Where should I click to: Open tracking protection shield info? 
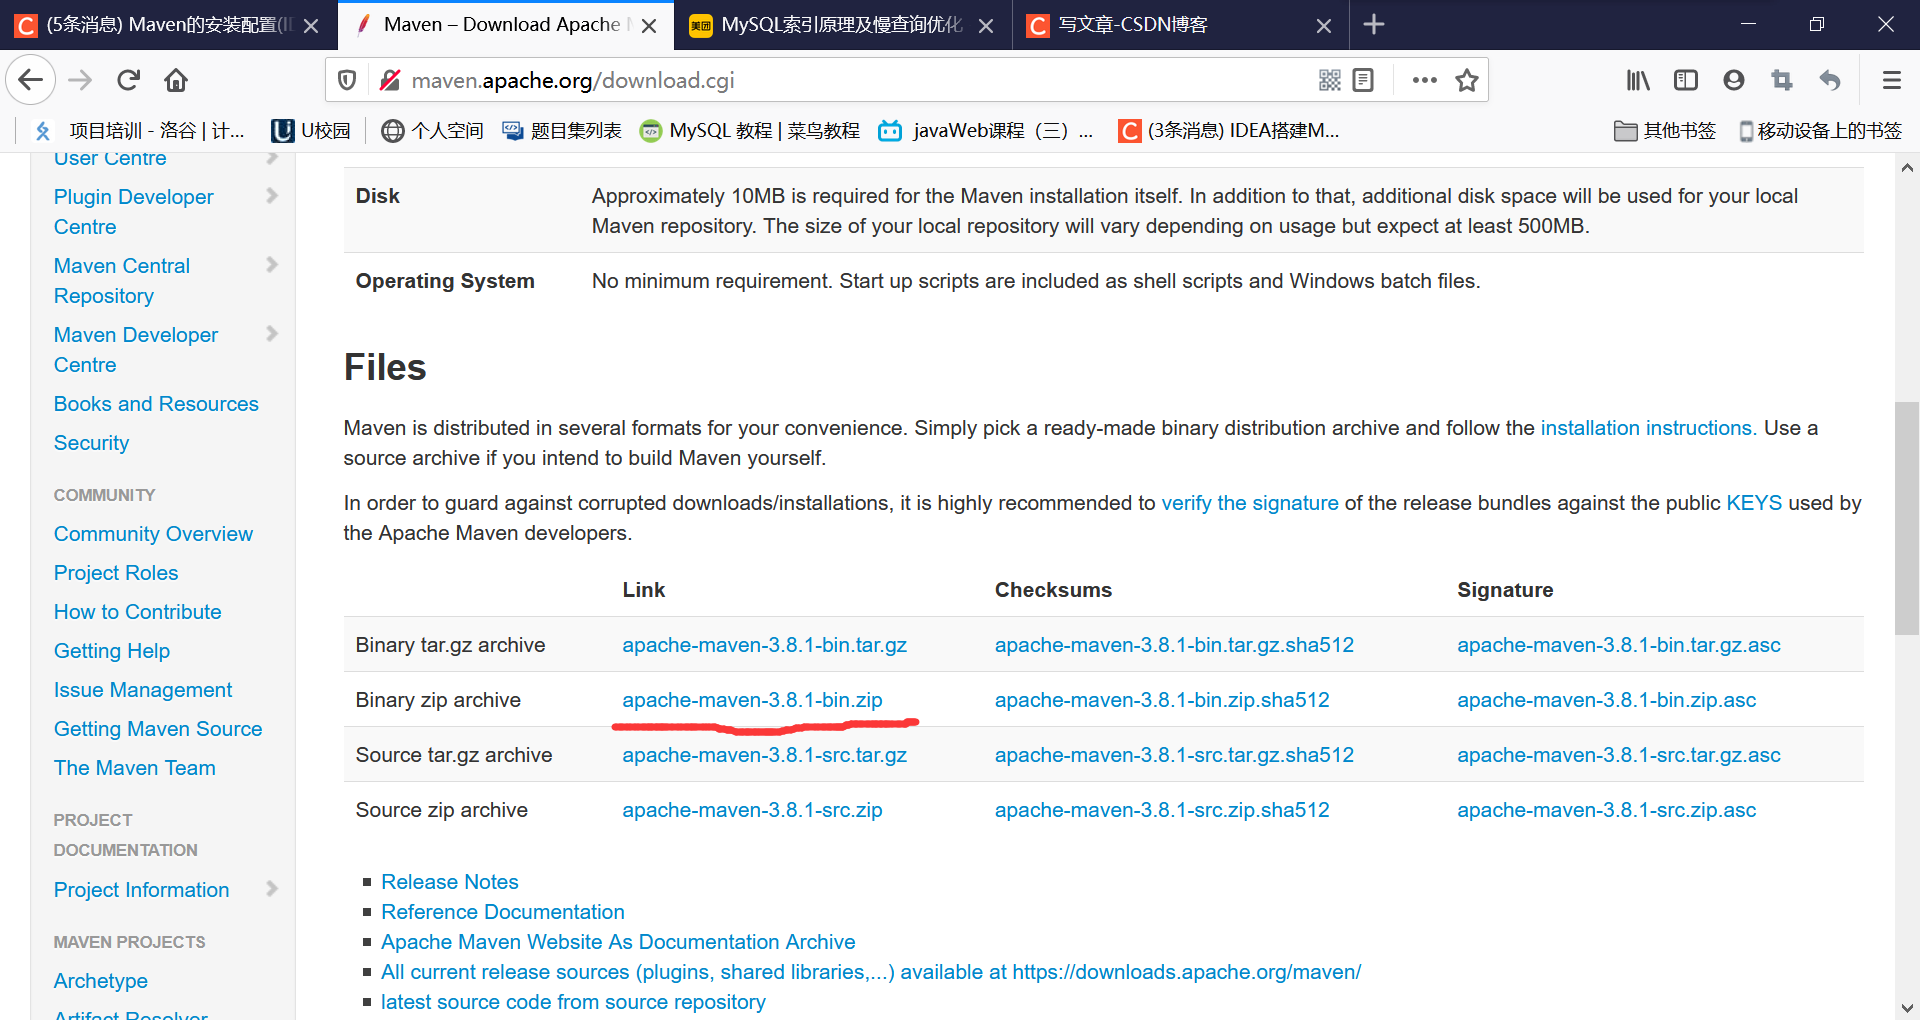tap(347, 80)
